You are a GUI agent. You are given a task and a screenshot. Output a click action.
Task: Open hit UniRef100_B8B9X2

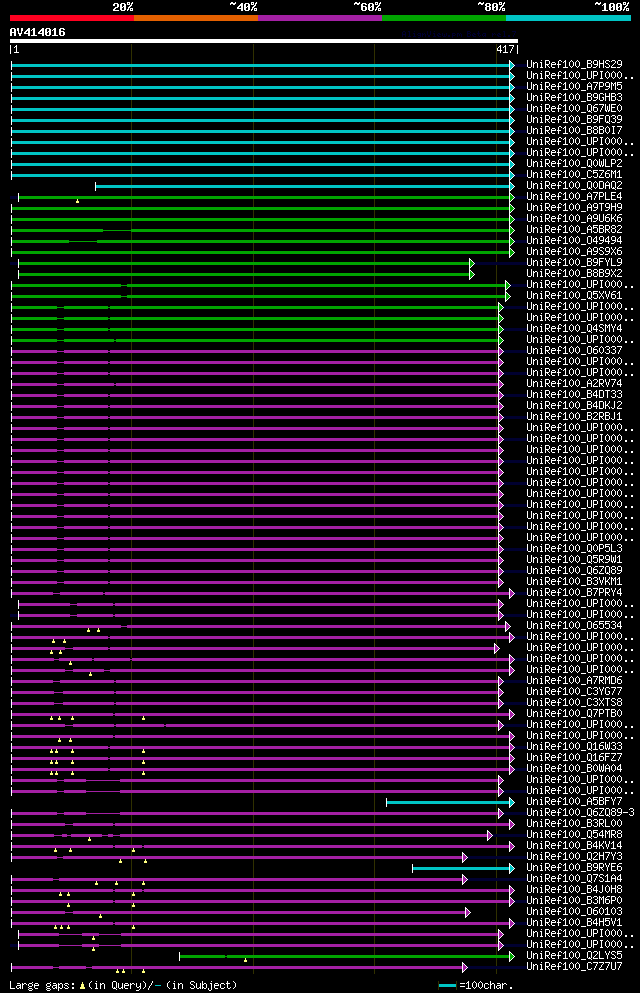pyautogui.click(x=574, y=274)
